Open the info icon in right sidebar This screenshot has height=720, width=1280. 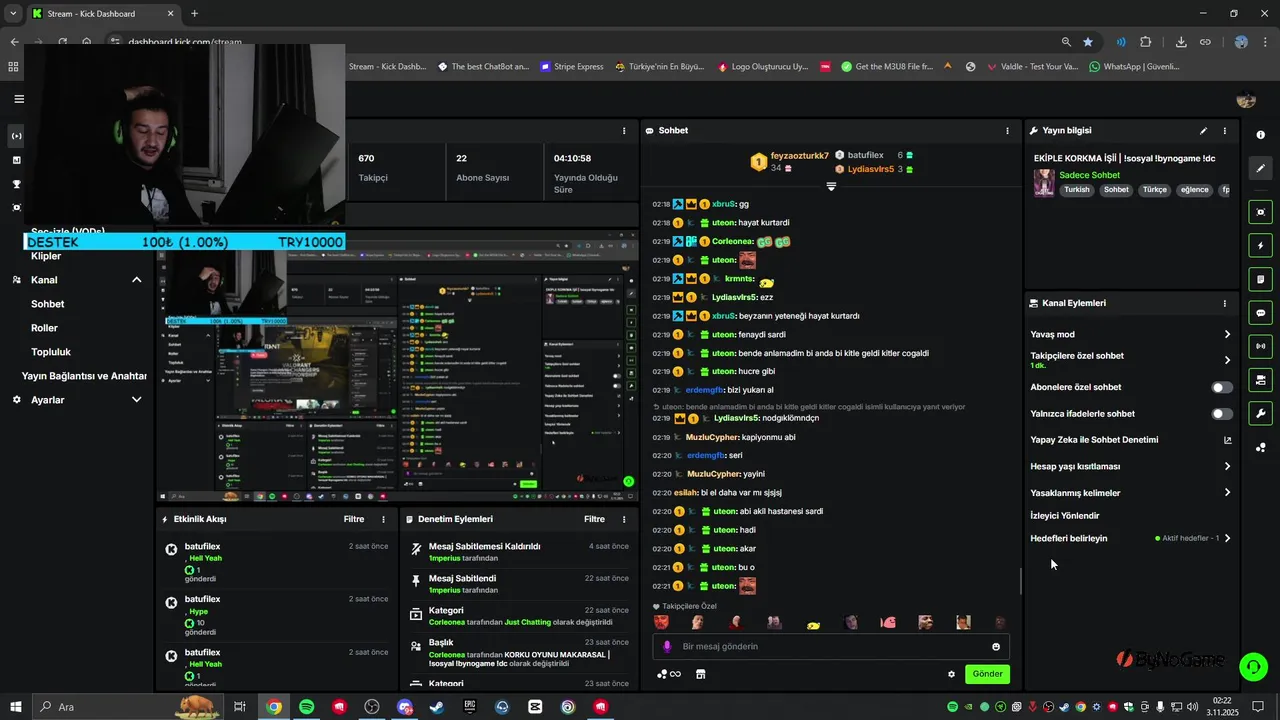tap(1260, 135)
